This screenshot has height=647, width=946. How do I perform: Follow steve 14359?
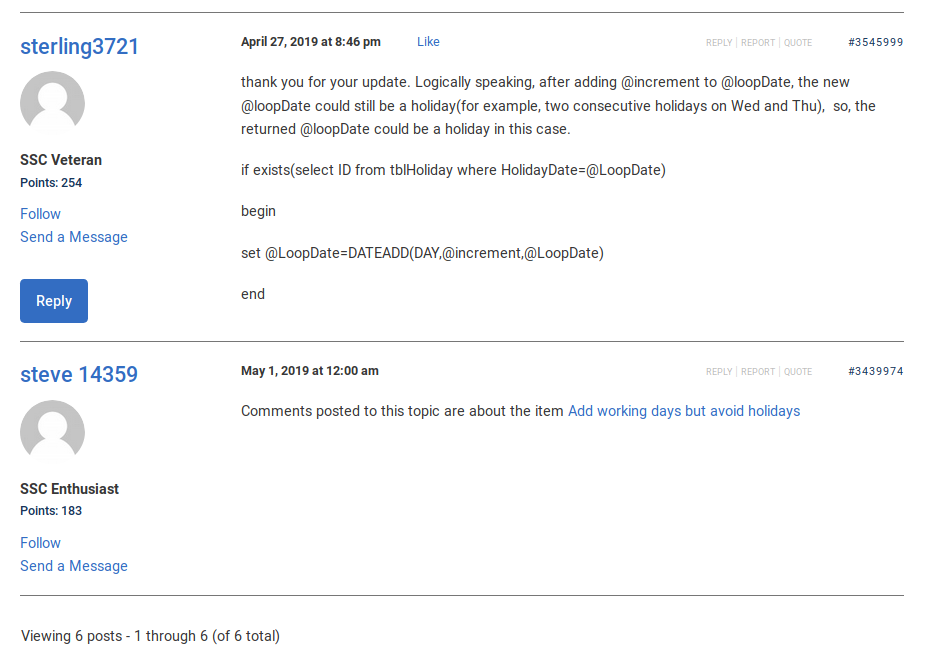40,543
